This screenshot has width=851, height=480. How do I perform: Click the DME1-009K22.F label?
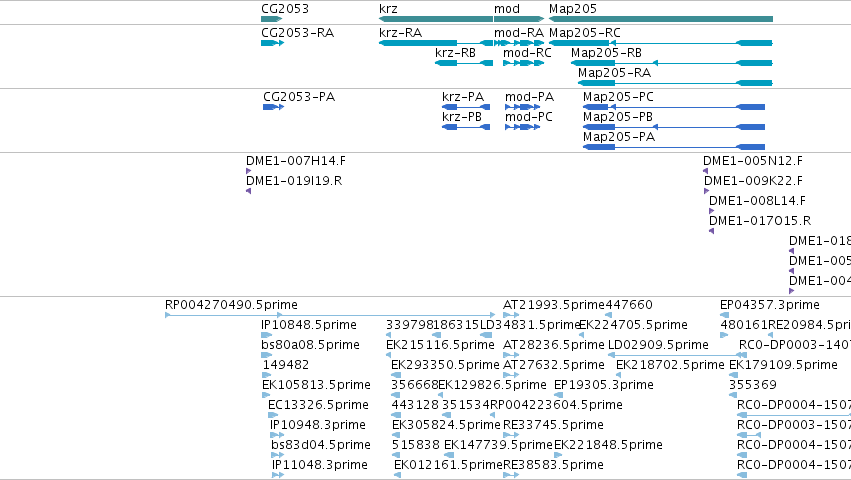tap(753, 181)
